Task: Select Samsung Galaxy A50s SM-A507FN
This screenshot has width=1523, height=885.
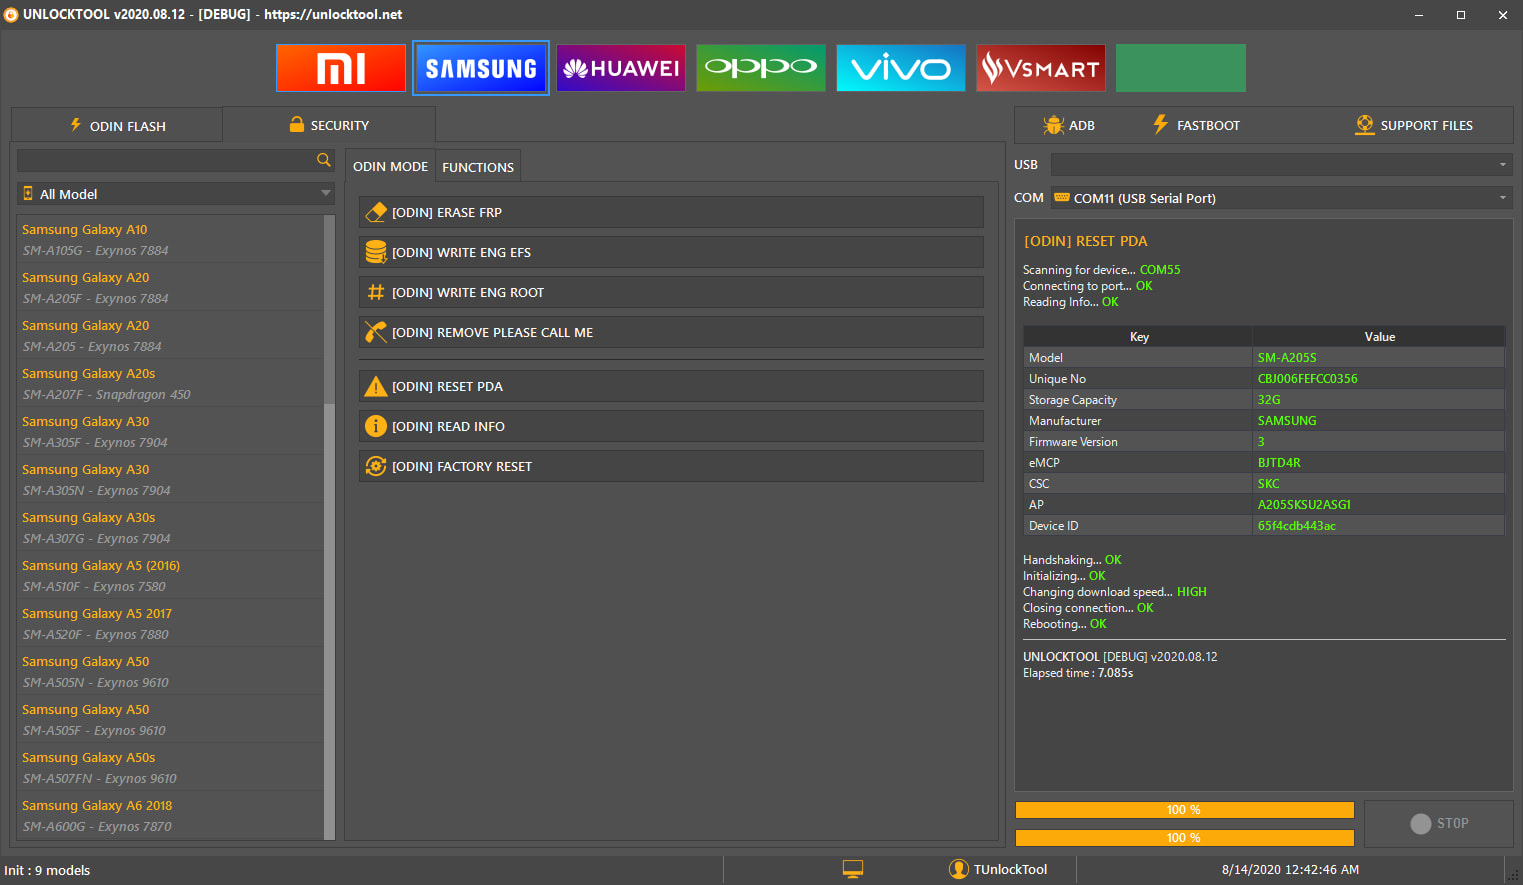Action: (170, 767)
